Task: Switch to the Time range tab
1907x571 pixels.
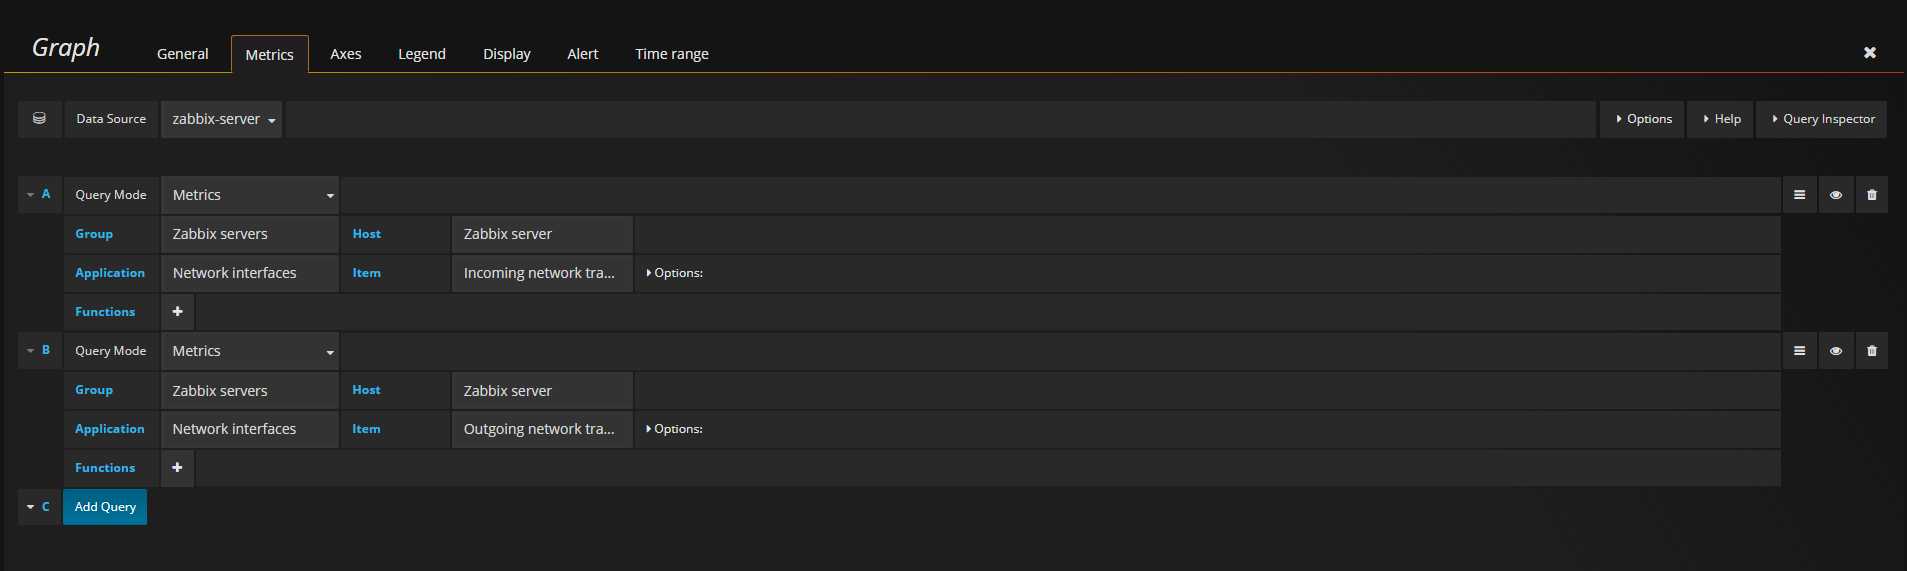Action: point(672,54)
